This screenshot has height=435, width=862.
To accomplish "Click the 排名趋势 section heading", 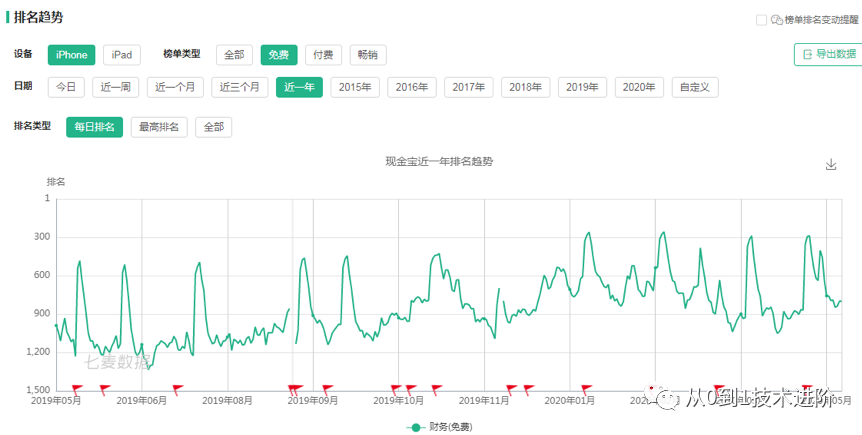I will (x=38, y=17).
